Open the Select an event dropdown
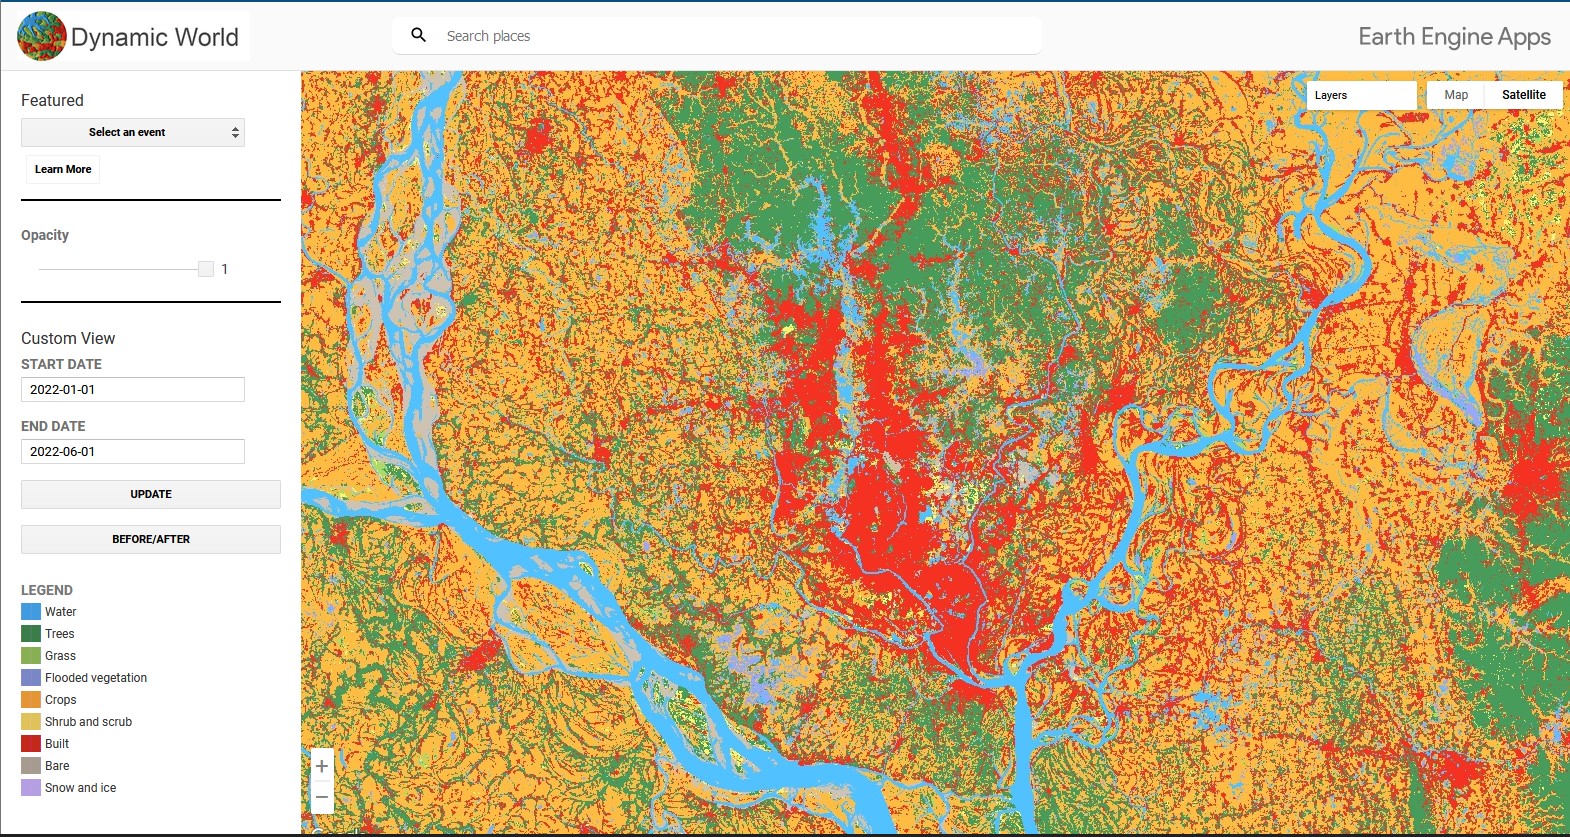This screenshot has width=1570, height=837. pos(133,132)
